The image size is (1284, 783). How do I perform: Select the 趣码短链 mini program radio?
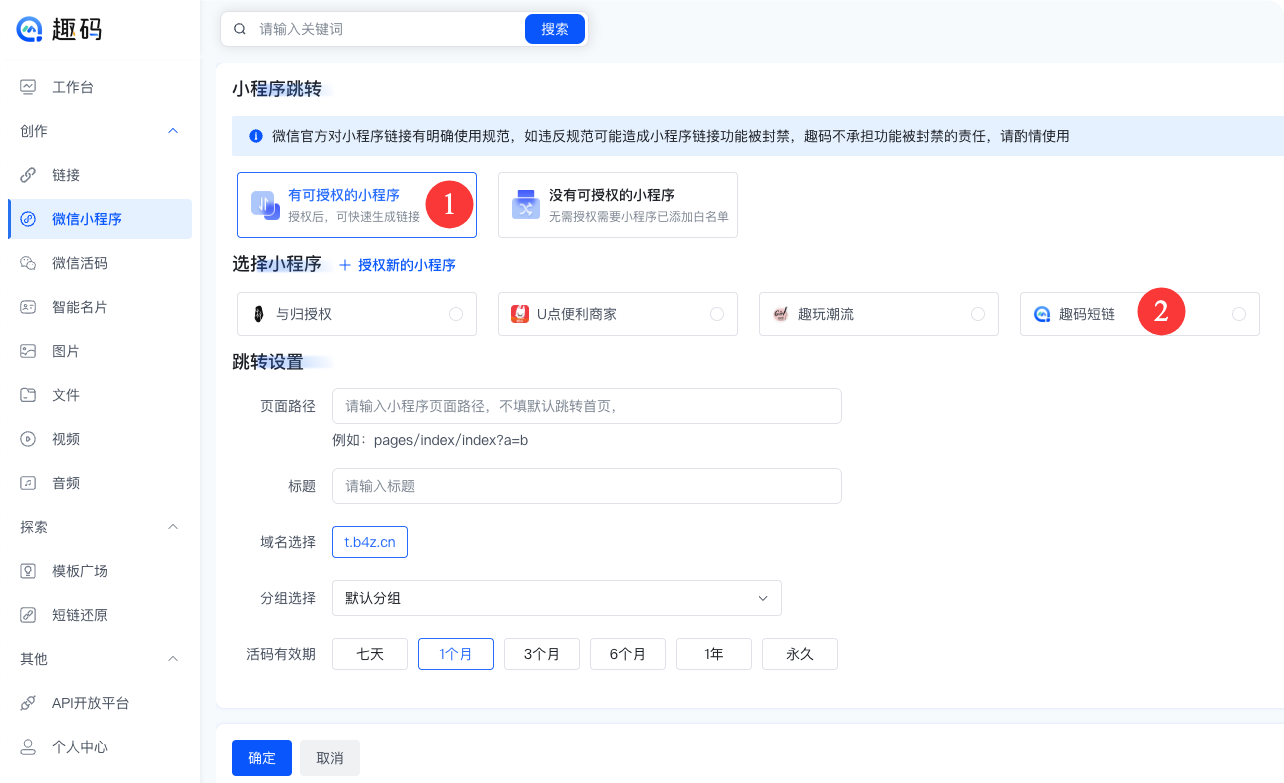1238,313
